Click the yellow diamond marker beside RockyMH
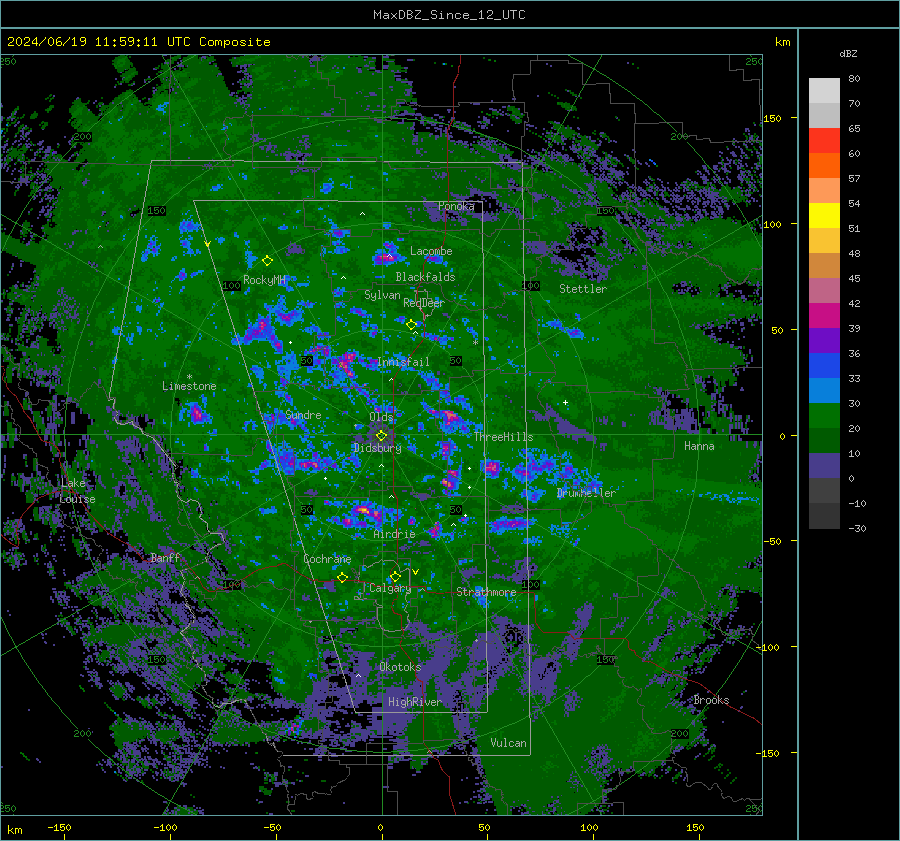Viewport: 900px width, 841px height. pos(267,261)
